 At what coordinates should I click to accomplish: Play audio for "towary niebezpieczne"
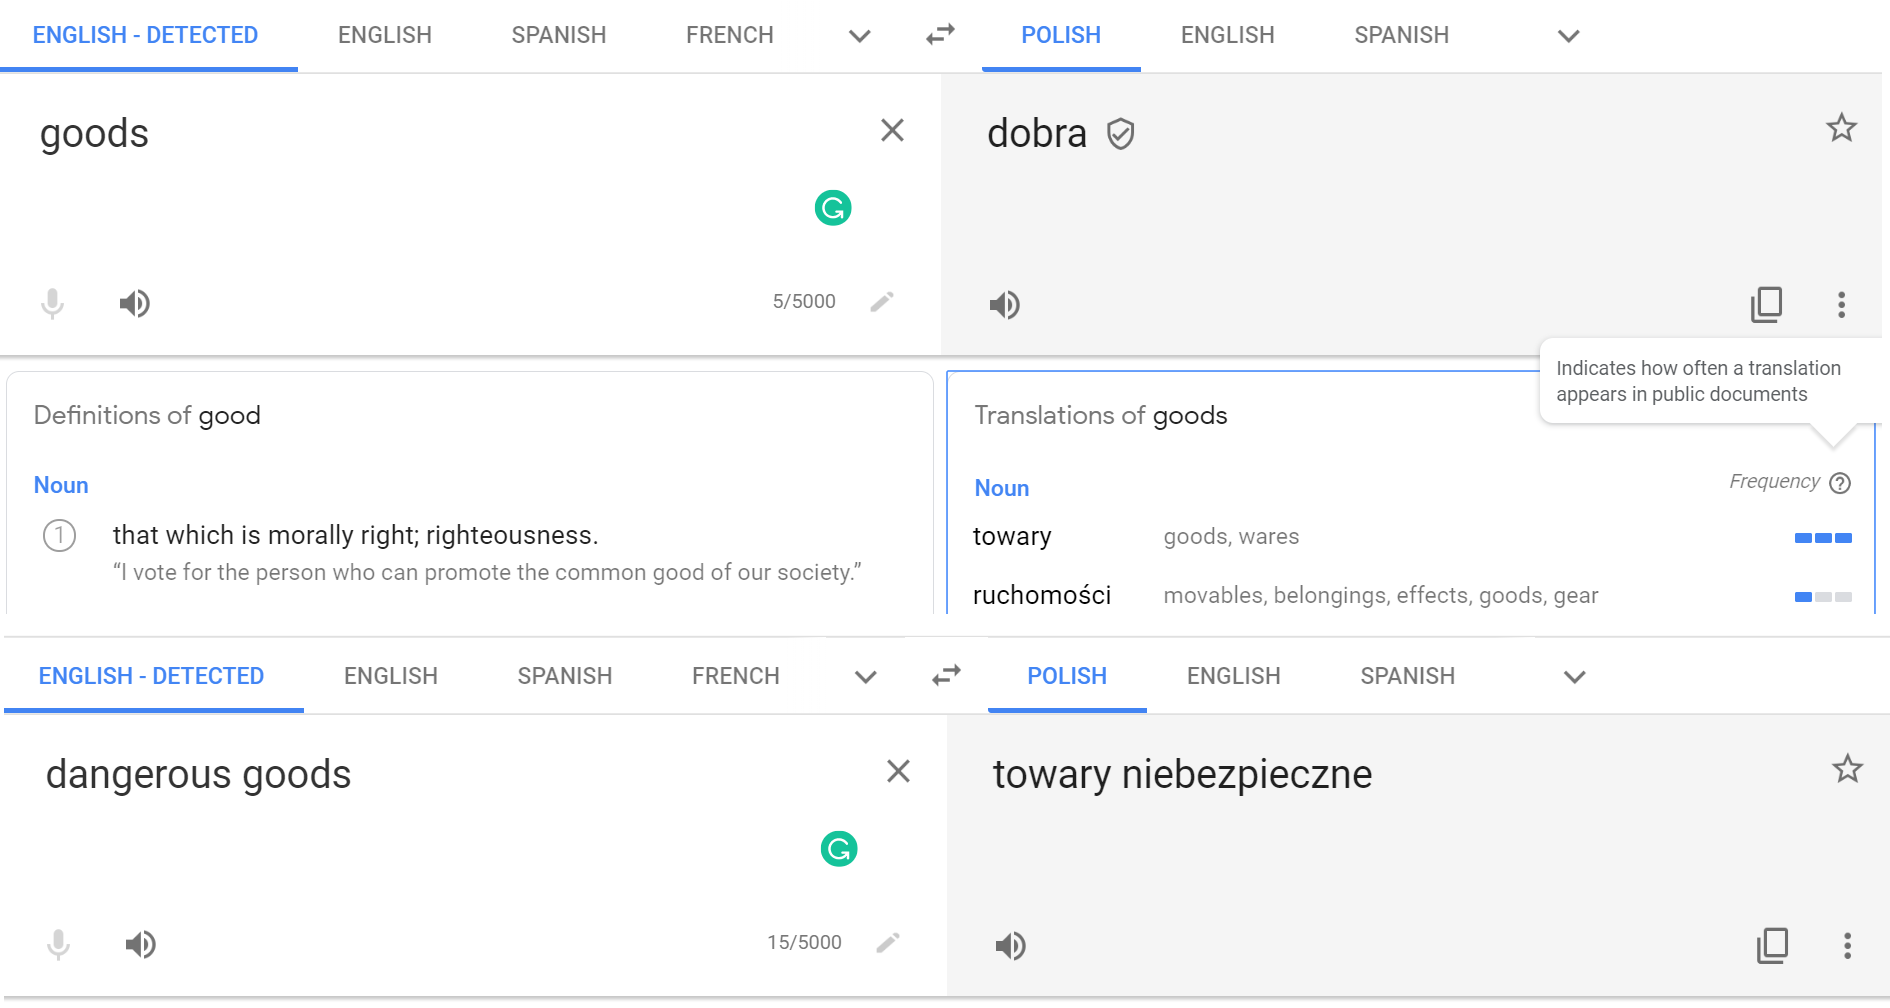[1010, 945]
